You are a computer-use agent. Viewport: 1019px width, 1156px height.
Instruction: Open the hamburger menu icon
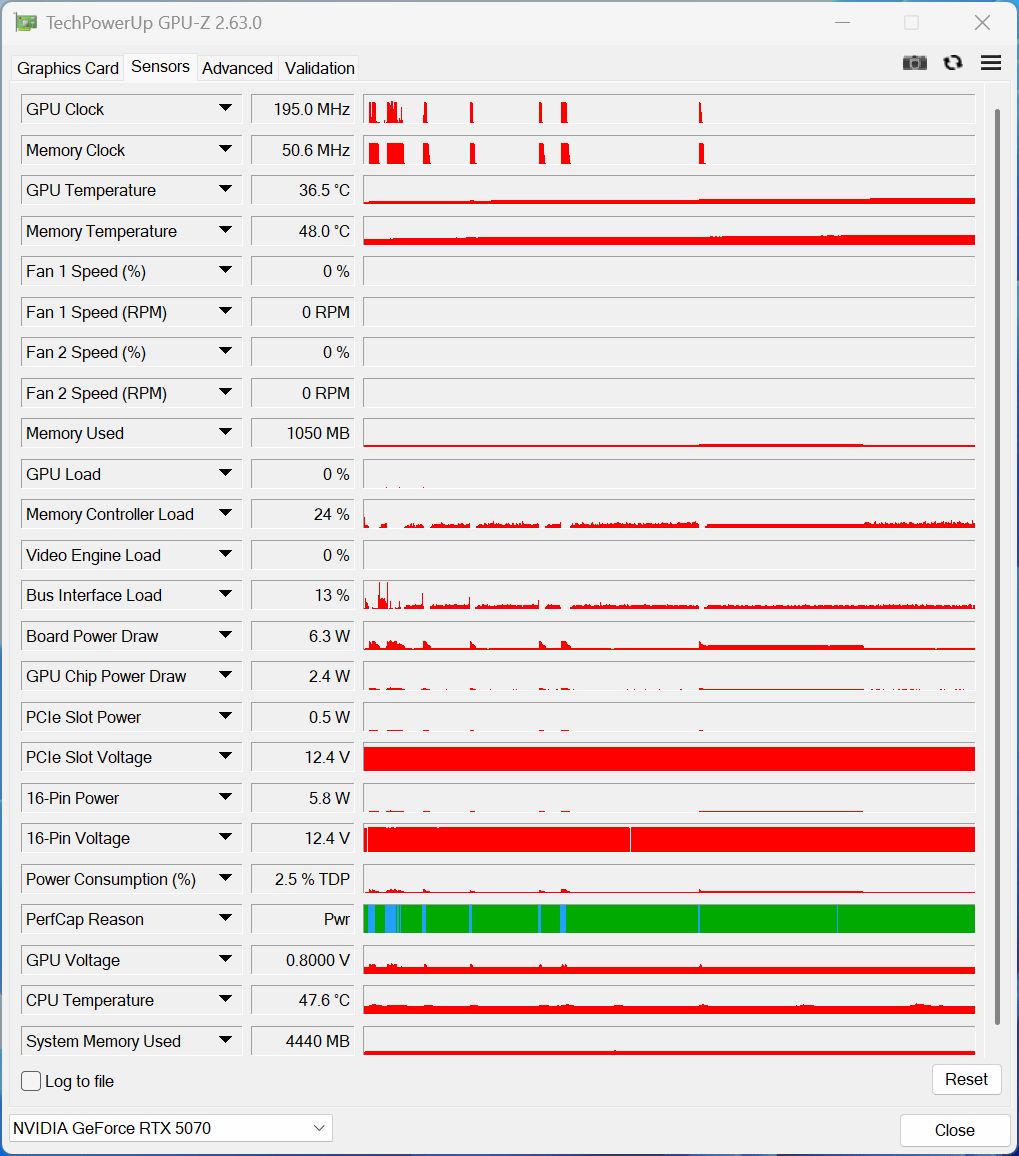coord(991,63)
